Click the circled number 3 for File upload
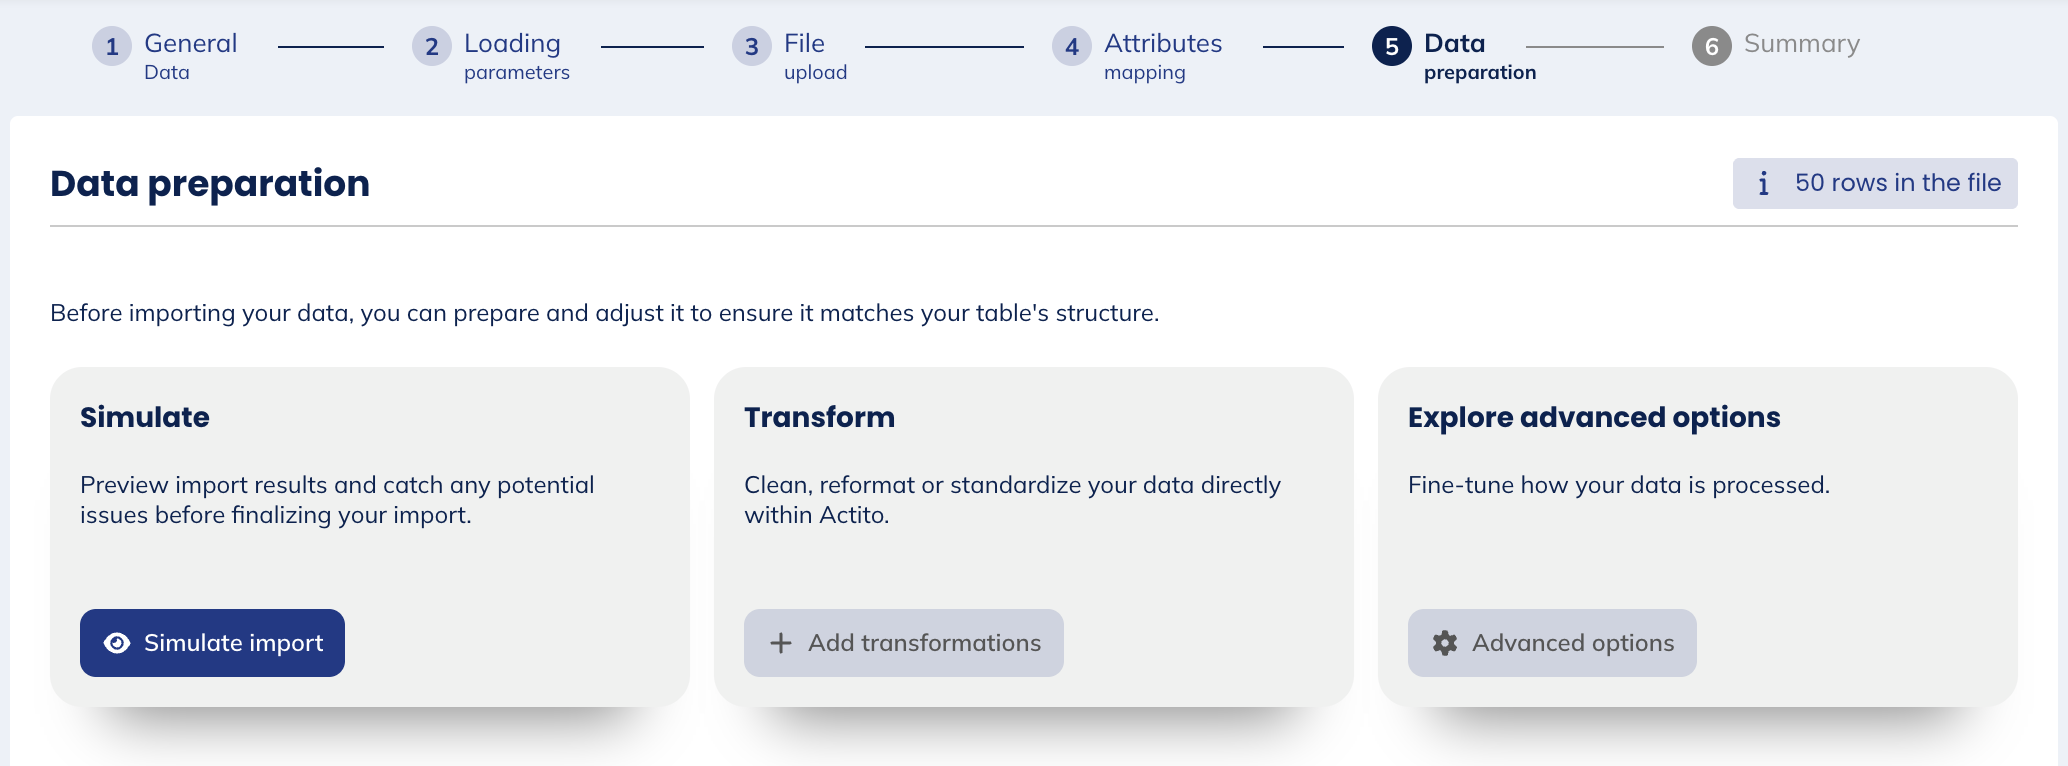 [751, 45]
